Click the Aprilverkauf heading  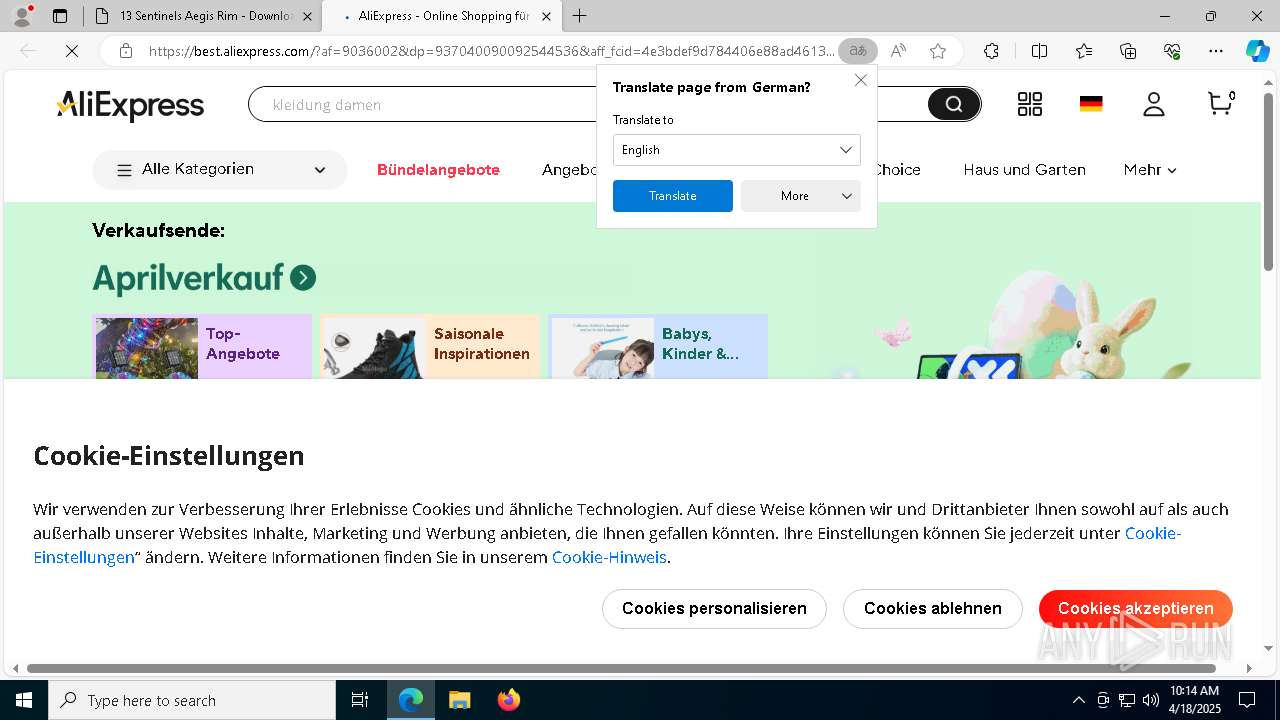point(188,278)
